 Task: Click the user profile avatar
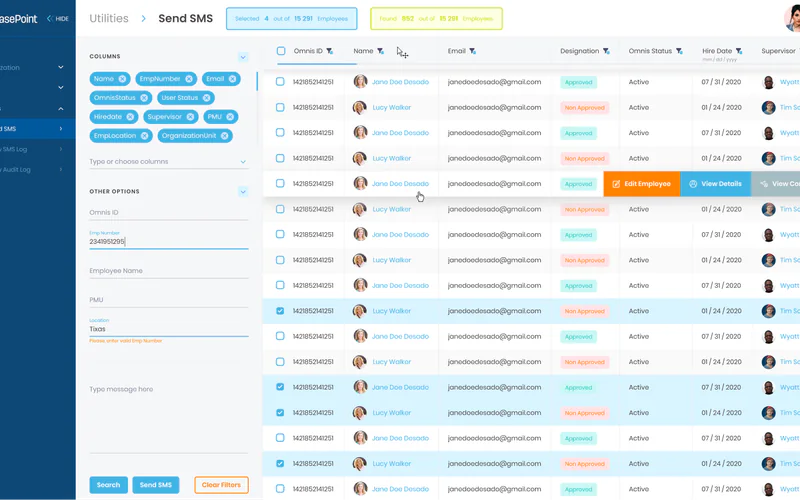792,18
